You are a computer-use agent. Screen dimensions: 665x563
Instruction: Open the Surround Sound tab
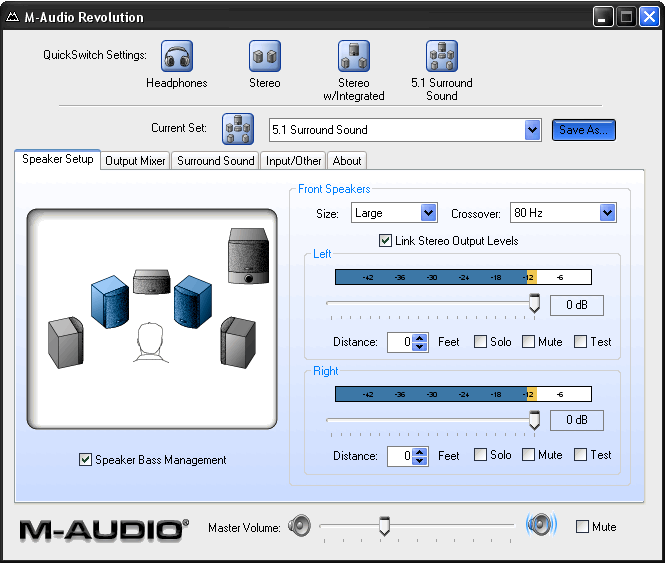[215, 161]
